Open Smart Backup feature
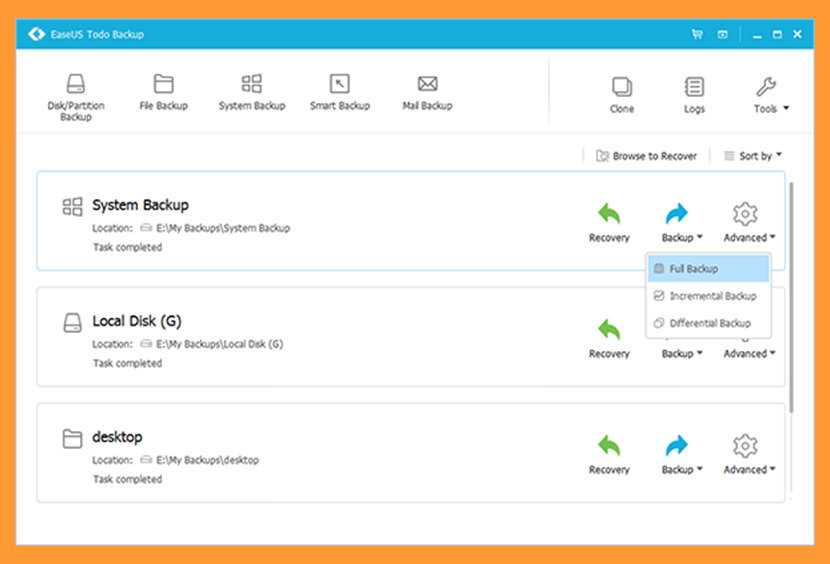Viewport: 830px width, 564px height. tap(340, 92)
